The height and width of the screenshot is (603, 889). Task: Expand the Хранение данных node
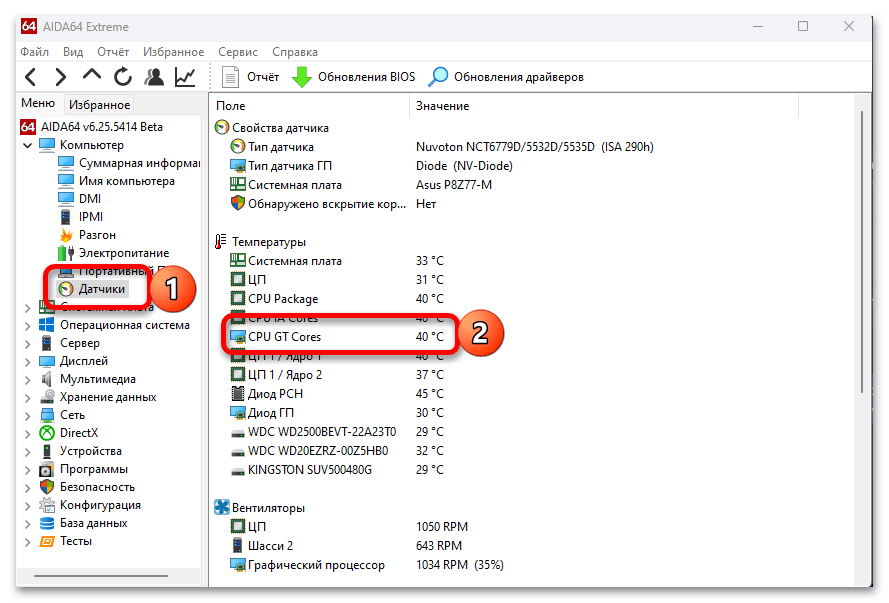pos(27,397)
